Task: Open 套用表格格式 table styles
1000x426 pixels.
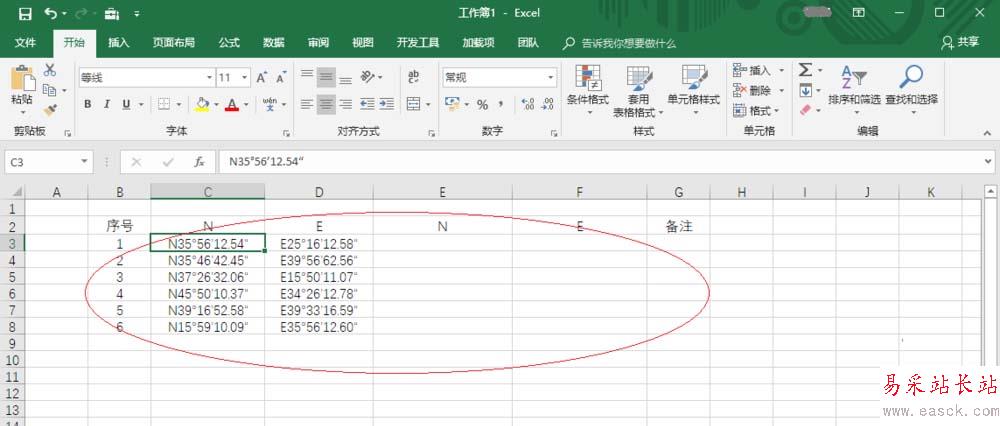Action: point(638,92)
